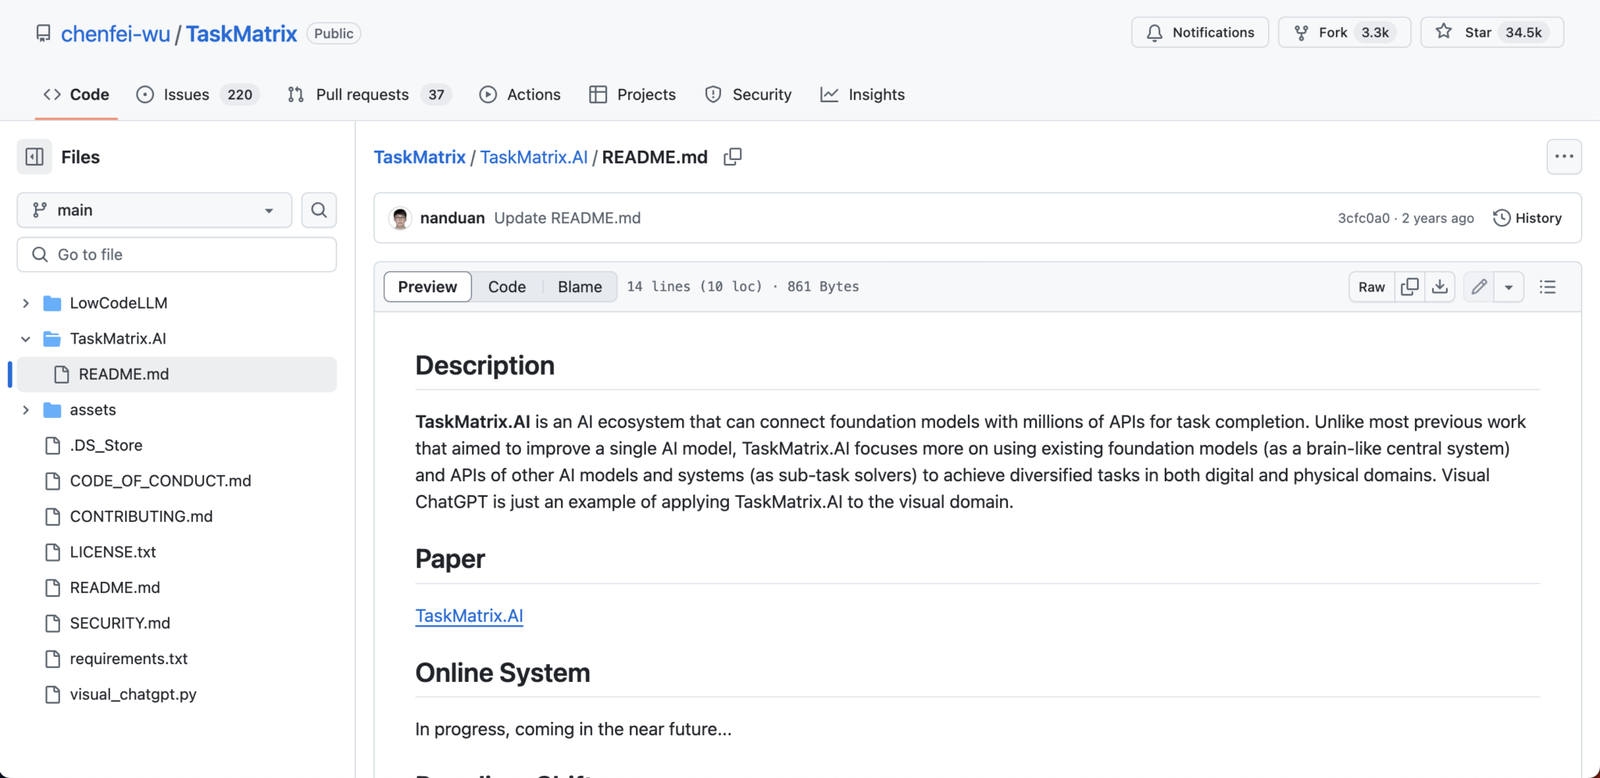The image size is (1600, 778).
Task: Collapse the Files side panel icon
Action: [34, 157]
